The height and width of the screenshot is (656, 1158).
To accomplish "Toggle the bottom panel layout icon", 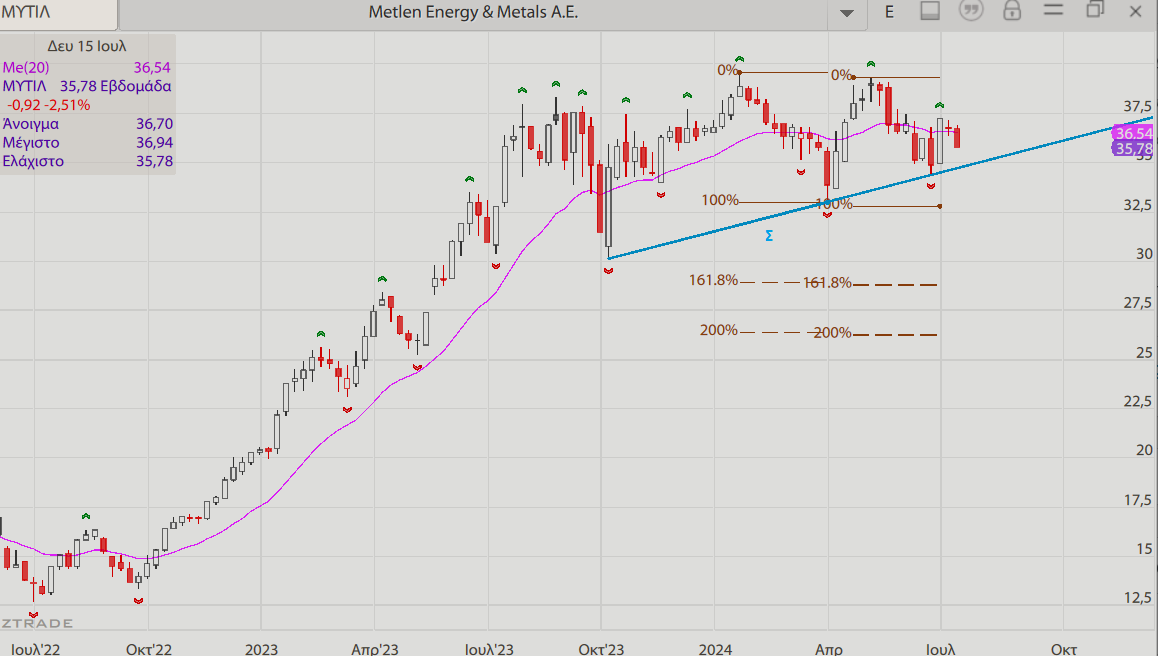I will click(x=930, y=11).
